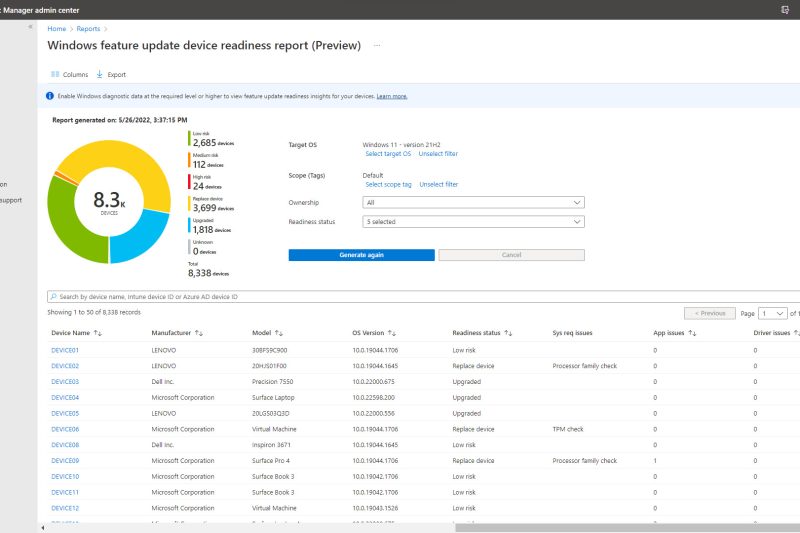Click the Export download icon

point(99,74)
